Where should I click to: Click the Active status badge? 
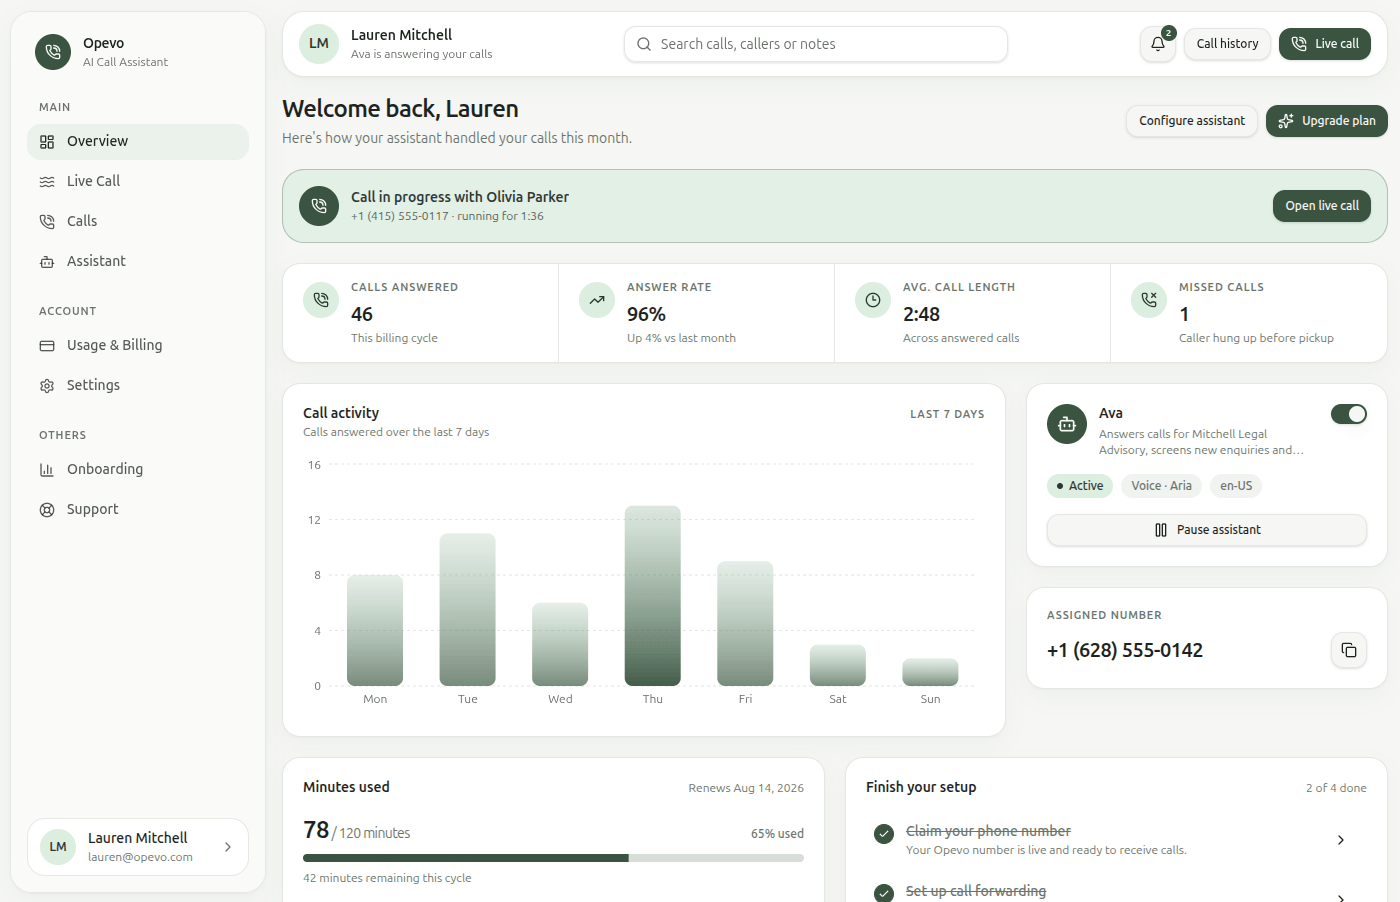point(1080,486)
